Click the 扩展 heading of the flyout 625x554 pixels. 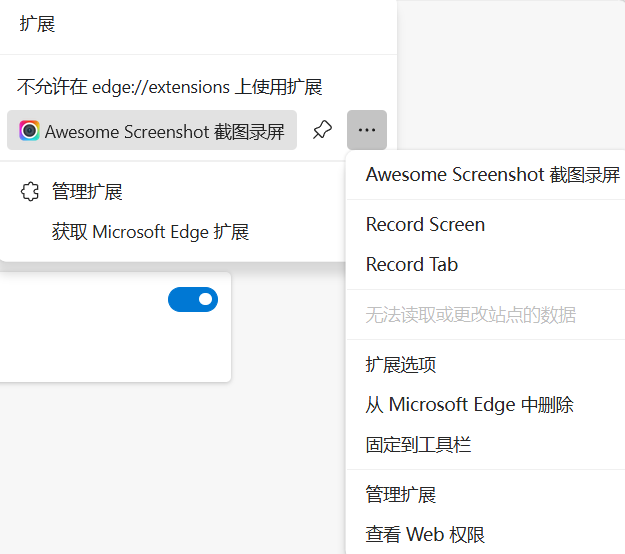pyautogui.click(x=38, y=24)
